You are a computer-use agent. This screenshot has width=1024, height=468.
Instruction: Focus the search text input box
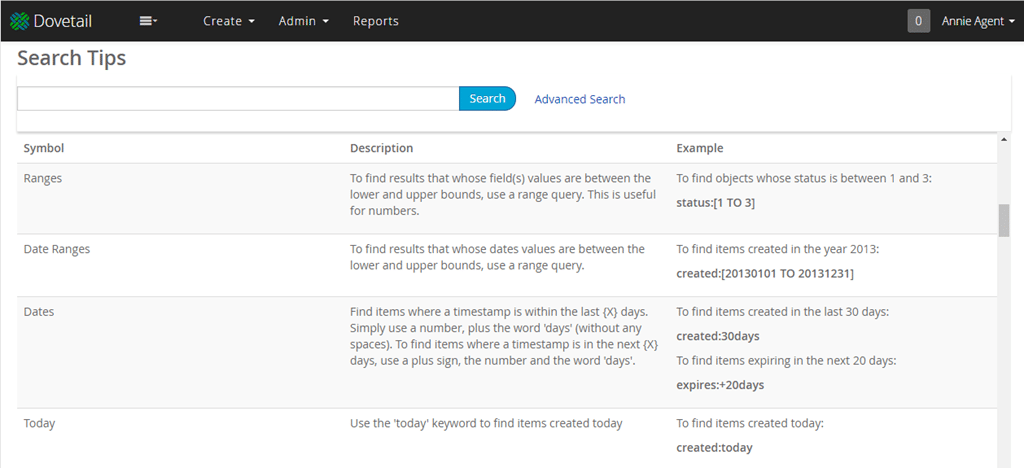pyautogui.click(x=238, y=98)
